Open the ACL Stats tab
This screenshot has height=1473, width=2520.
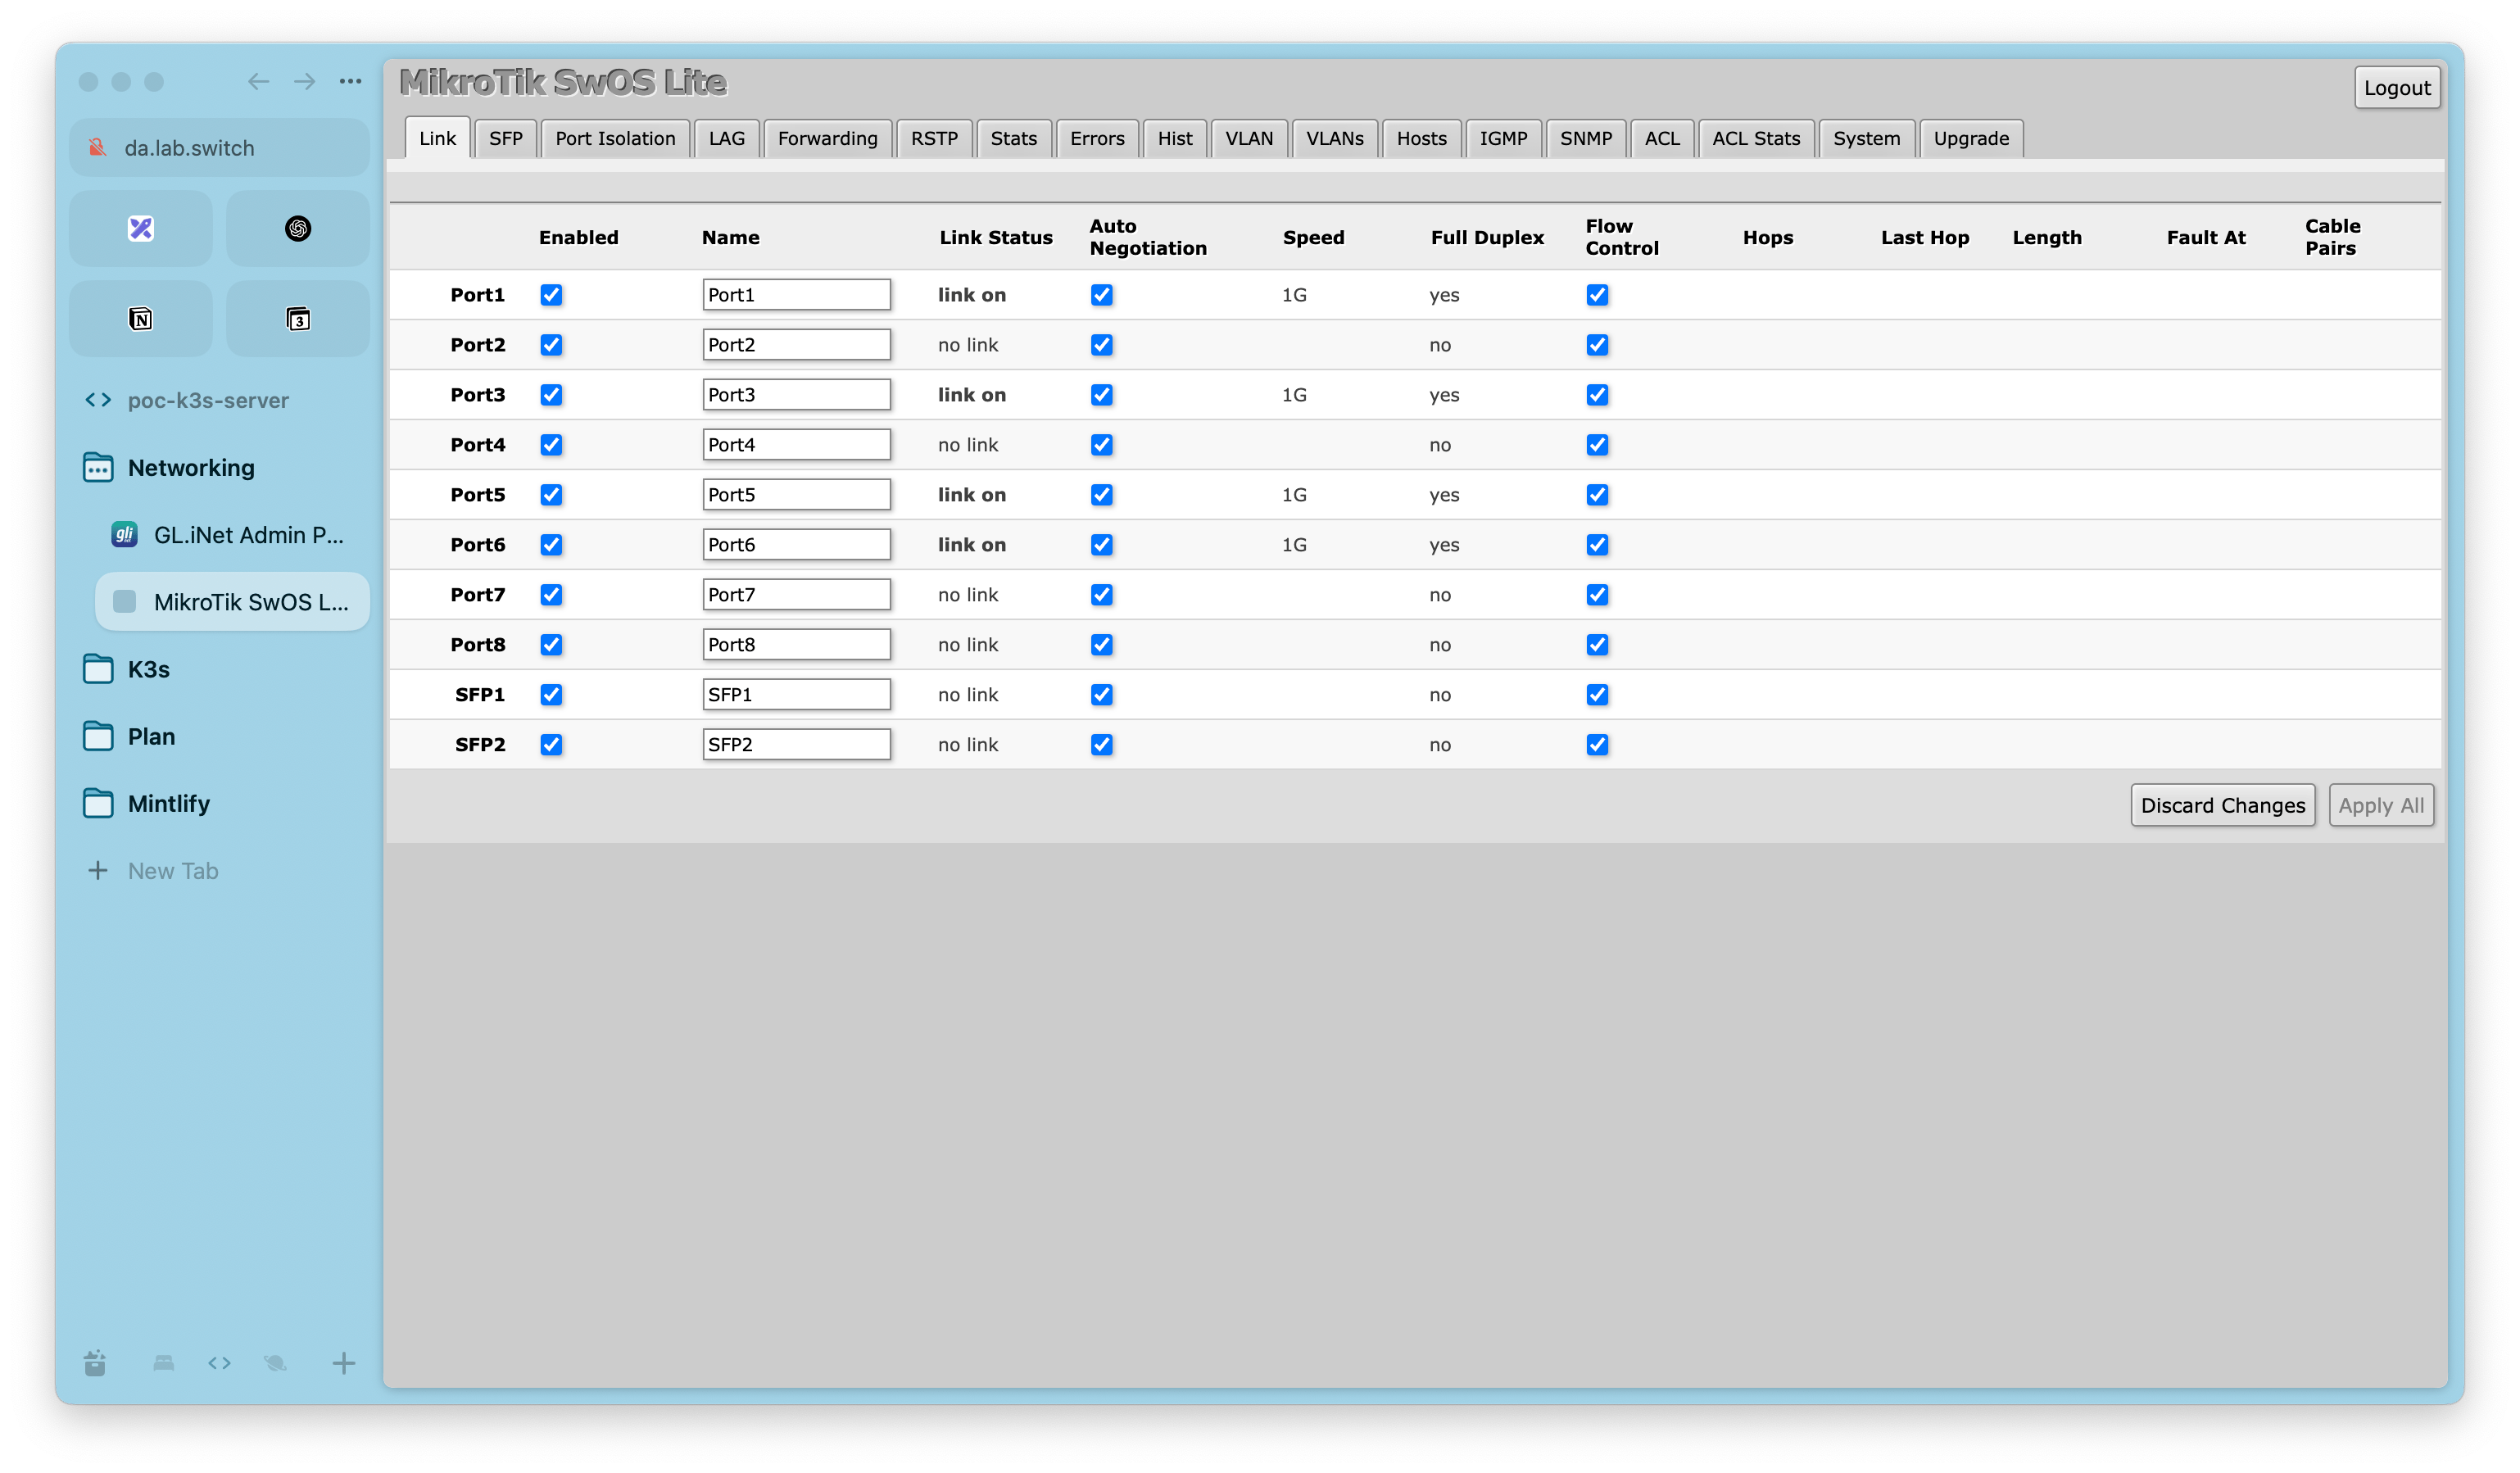click(1756, 139)
